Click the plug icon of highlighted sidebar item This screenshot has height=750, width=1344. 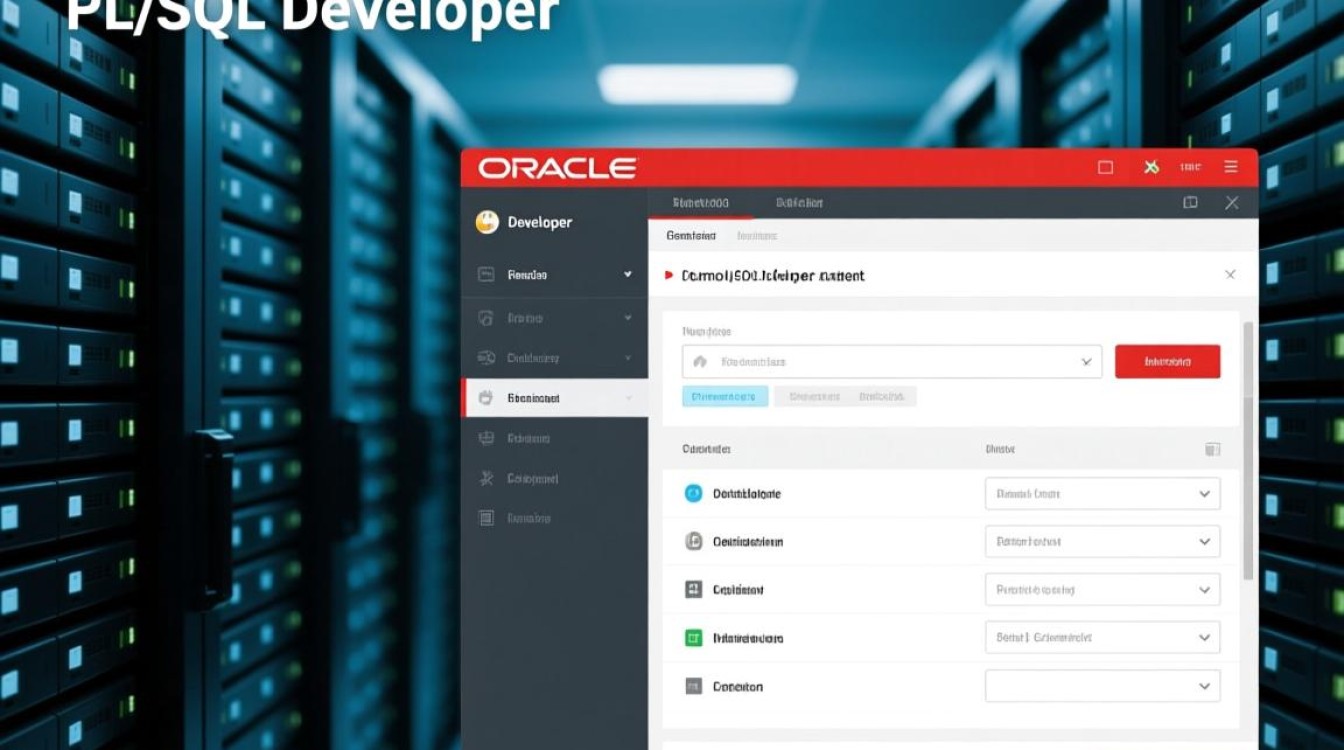point(486,397)
